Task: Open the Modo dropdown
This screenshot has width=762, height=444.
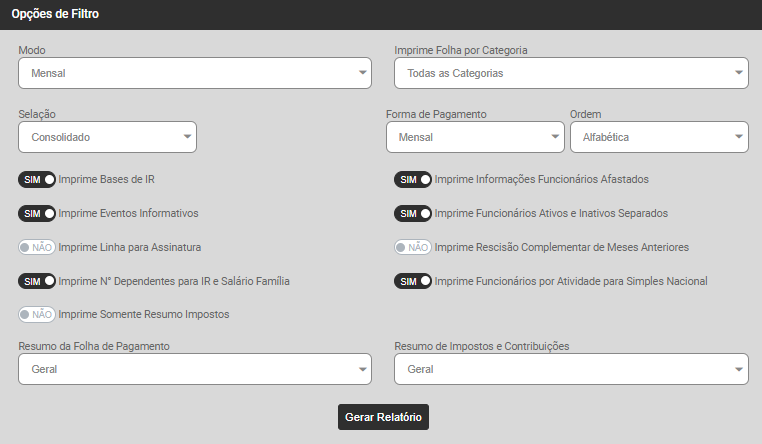Action: (195, 73)
